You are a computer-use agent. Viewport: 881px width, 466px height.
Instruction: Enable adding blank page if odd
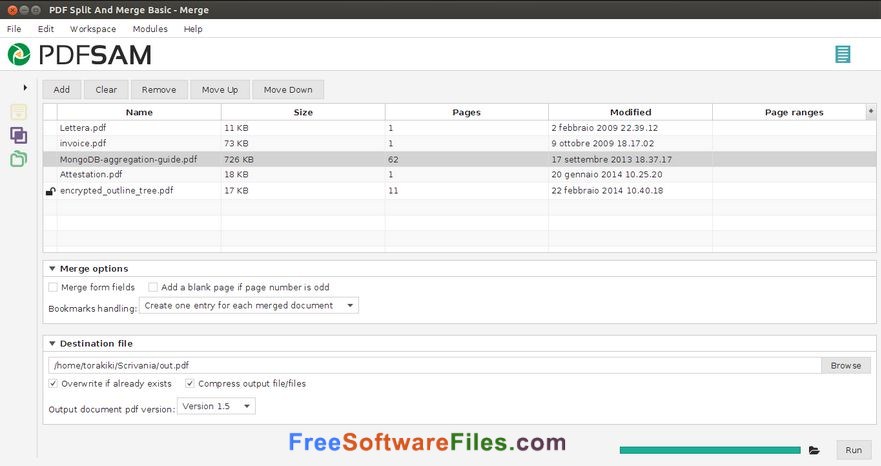click(153, 287)
